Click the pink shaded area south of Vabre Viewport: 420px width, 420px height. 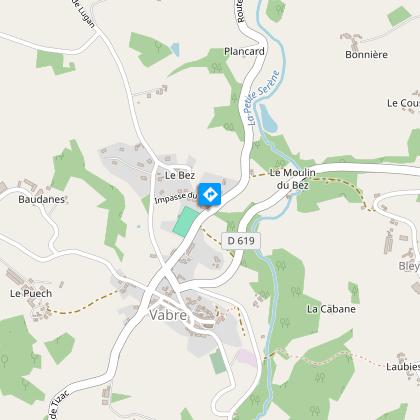pos(247,358)
